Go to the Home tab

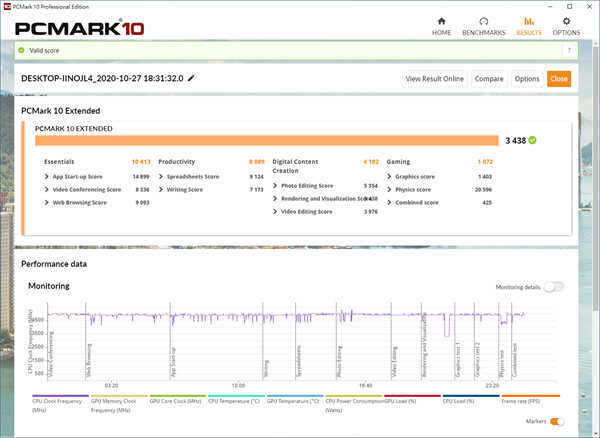click(441, 26)
